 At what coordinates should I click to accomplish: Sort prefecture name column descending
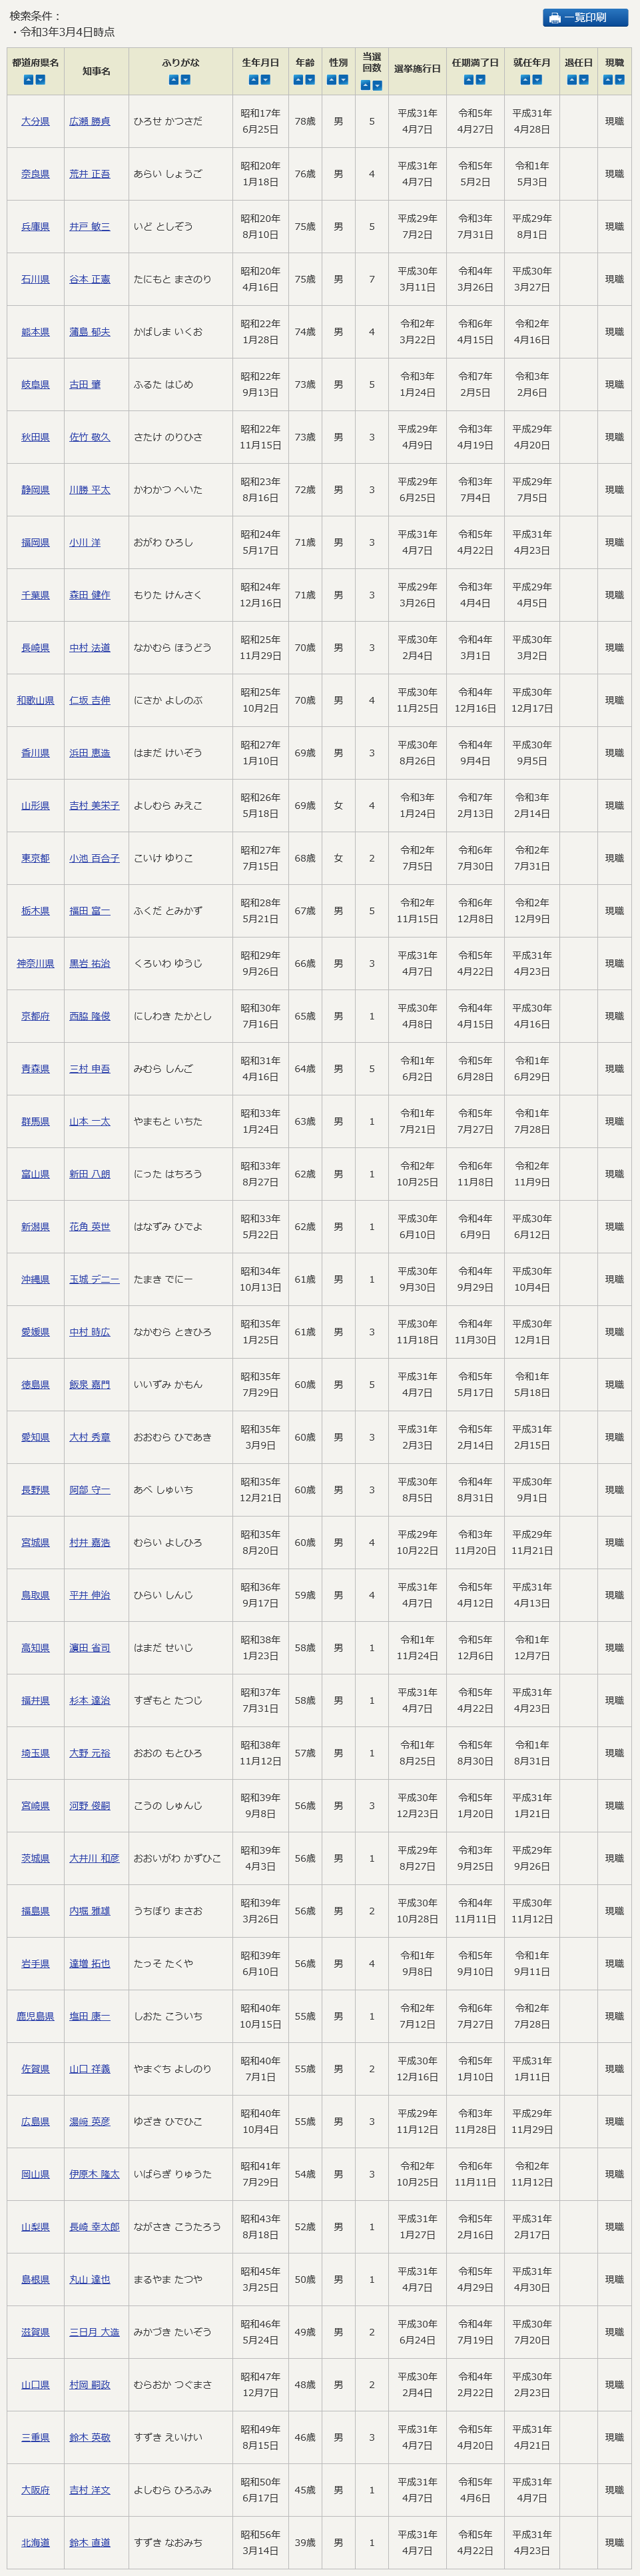(x=41, y=80)
